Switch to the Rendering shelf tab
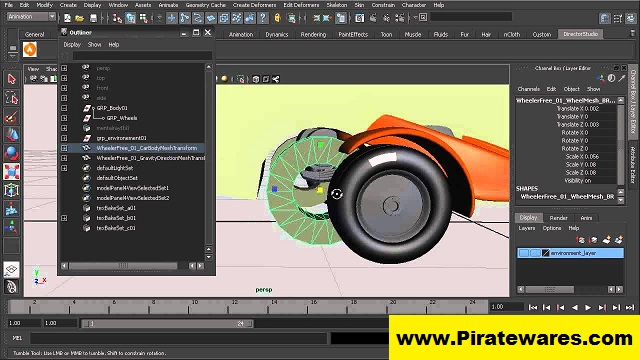The height and width of the screenshot is (360, 640). point(313,35)
